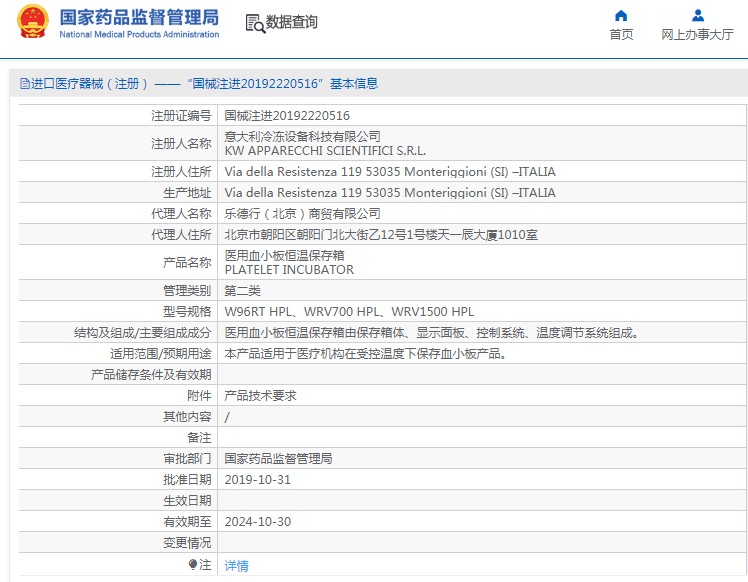Select PLATELET INCUBATOR text
748x582 pixels.
pos(289,270)
